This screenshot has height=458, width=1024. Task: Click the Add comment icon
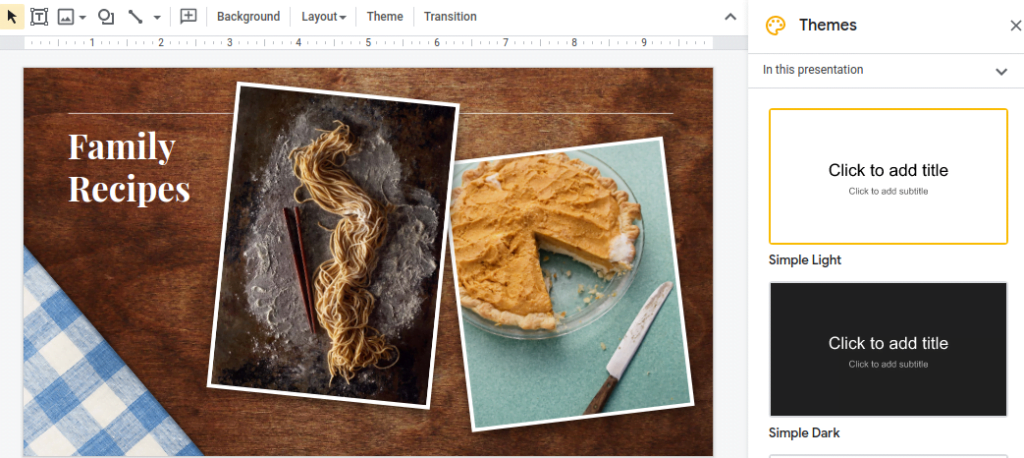click(x=188, y=17)
